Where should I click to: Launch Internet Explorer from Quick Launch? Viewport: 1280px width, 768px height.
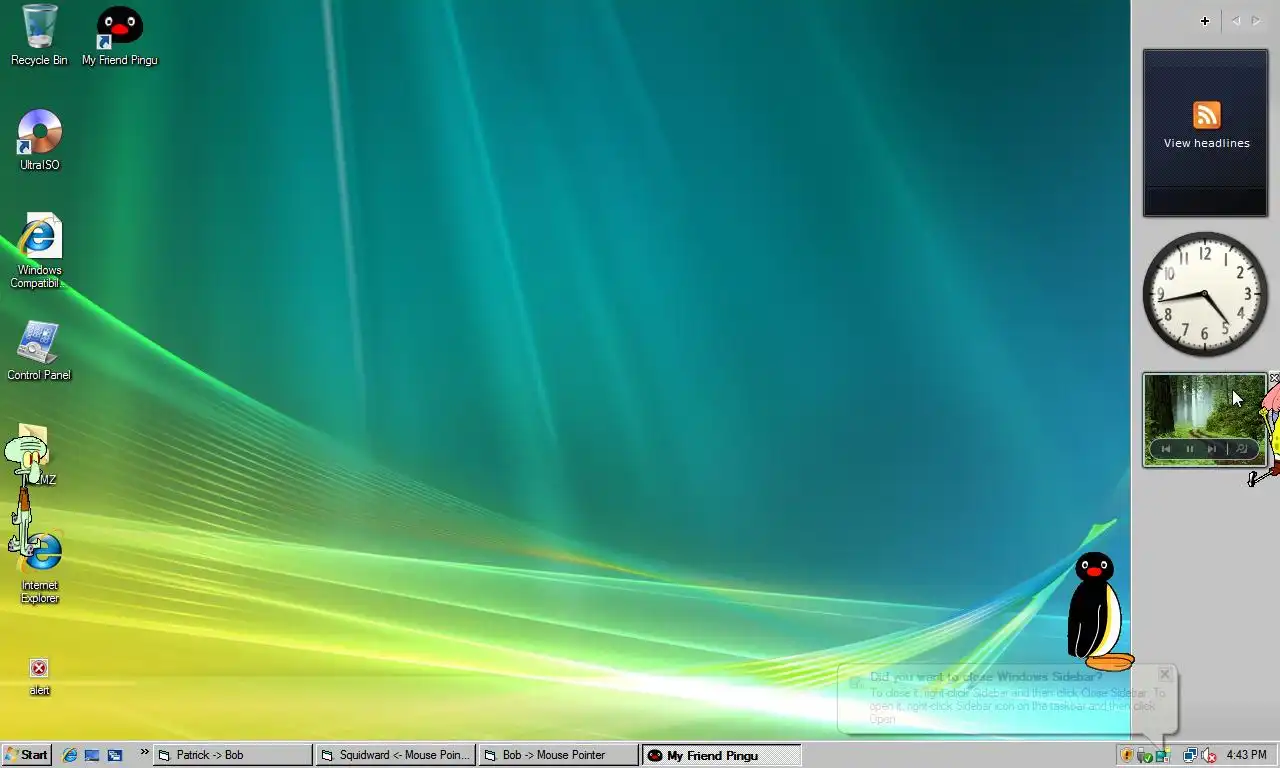click(x=69, y=755)
